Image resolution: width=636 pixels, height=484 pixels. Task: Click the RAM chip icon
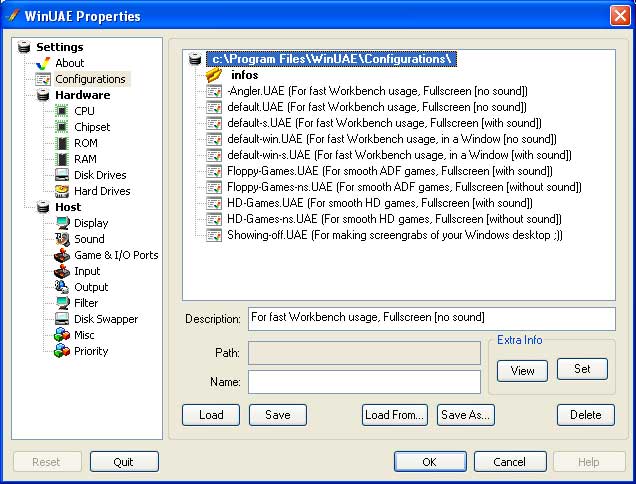pyautogui.click(x=62, y=159)
